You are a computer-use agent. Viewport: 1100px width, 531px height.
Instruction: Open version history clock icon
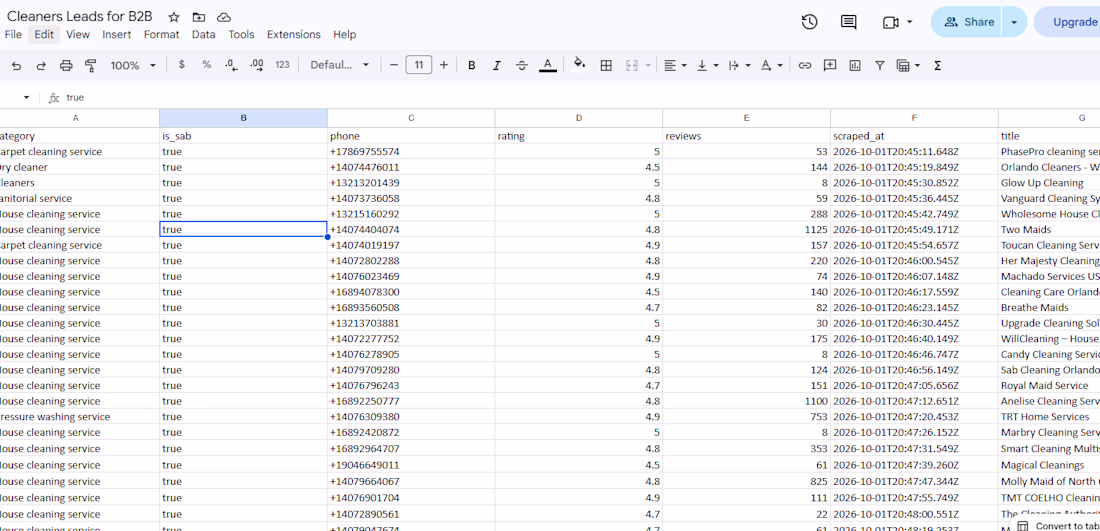click(x=809, y=22)
